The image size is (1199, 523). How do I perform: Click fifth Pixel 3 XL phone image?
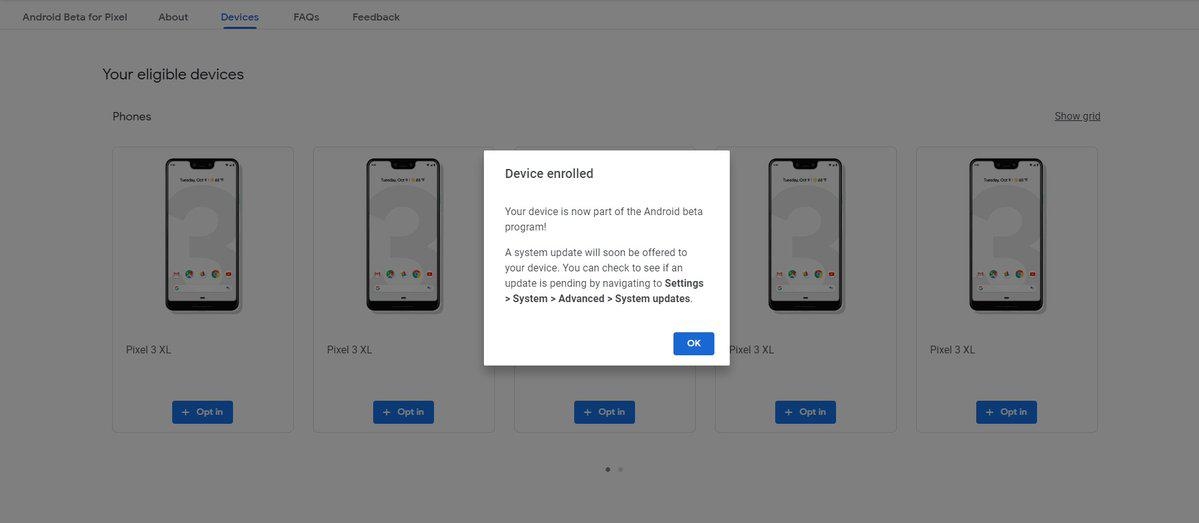[1007, 236]
